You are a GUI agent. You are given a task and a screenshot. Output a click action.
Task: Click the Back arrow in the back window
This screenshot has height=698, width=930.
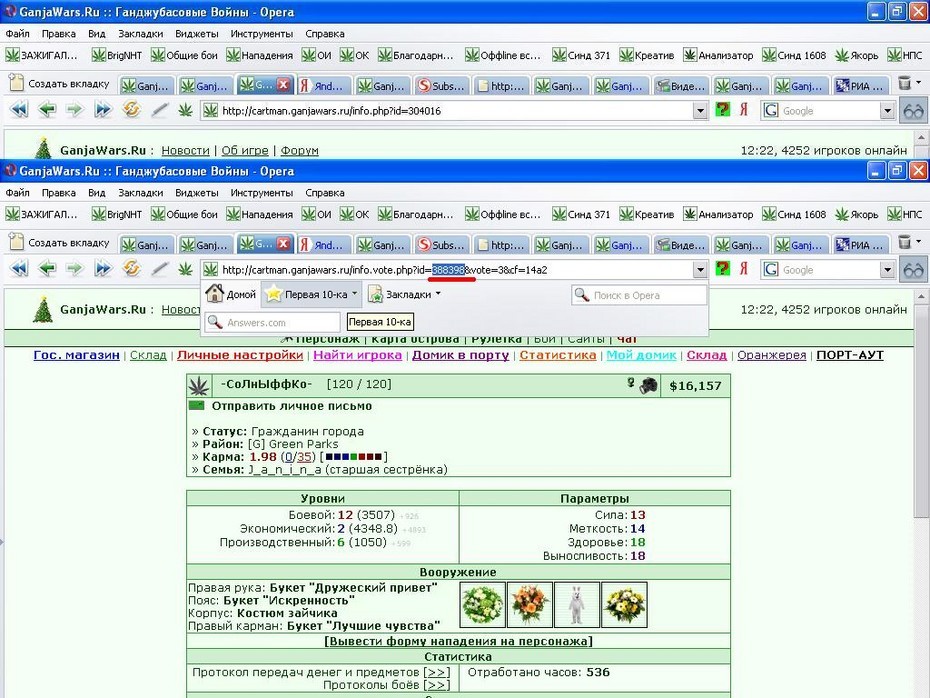click(47, 110)
